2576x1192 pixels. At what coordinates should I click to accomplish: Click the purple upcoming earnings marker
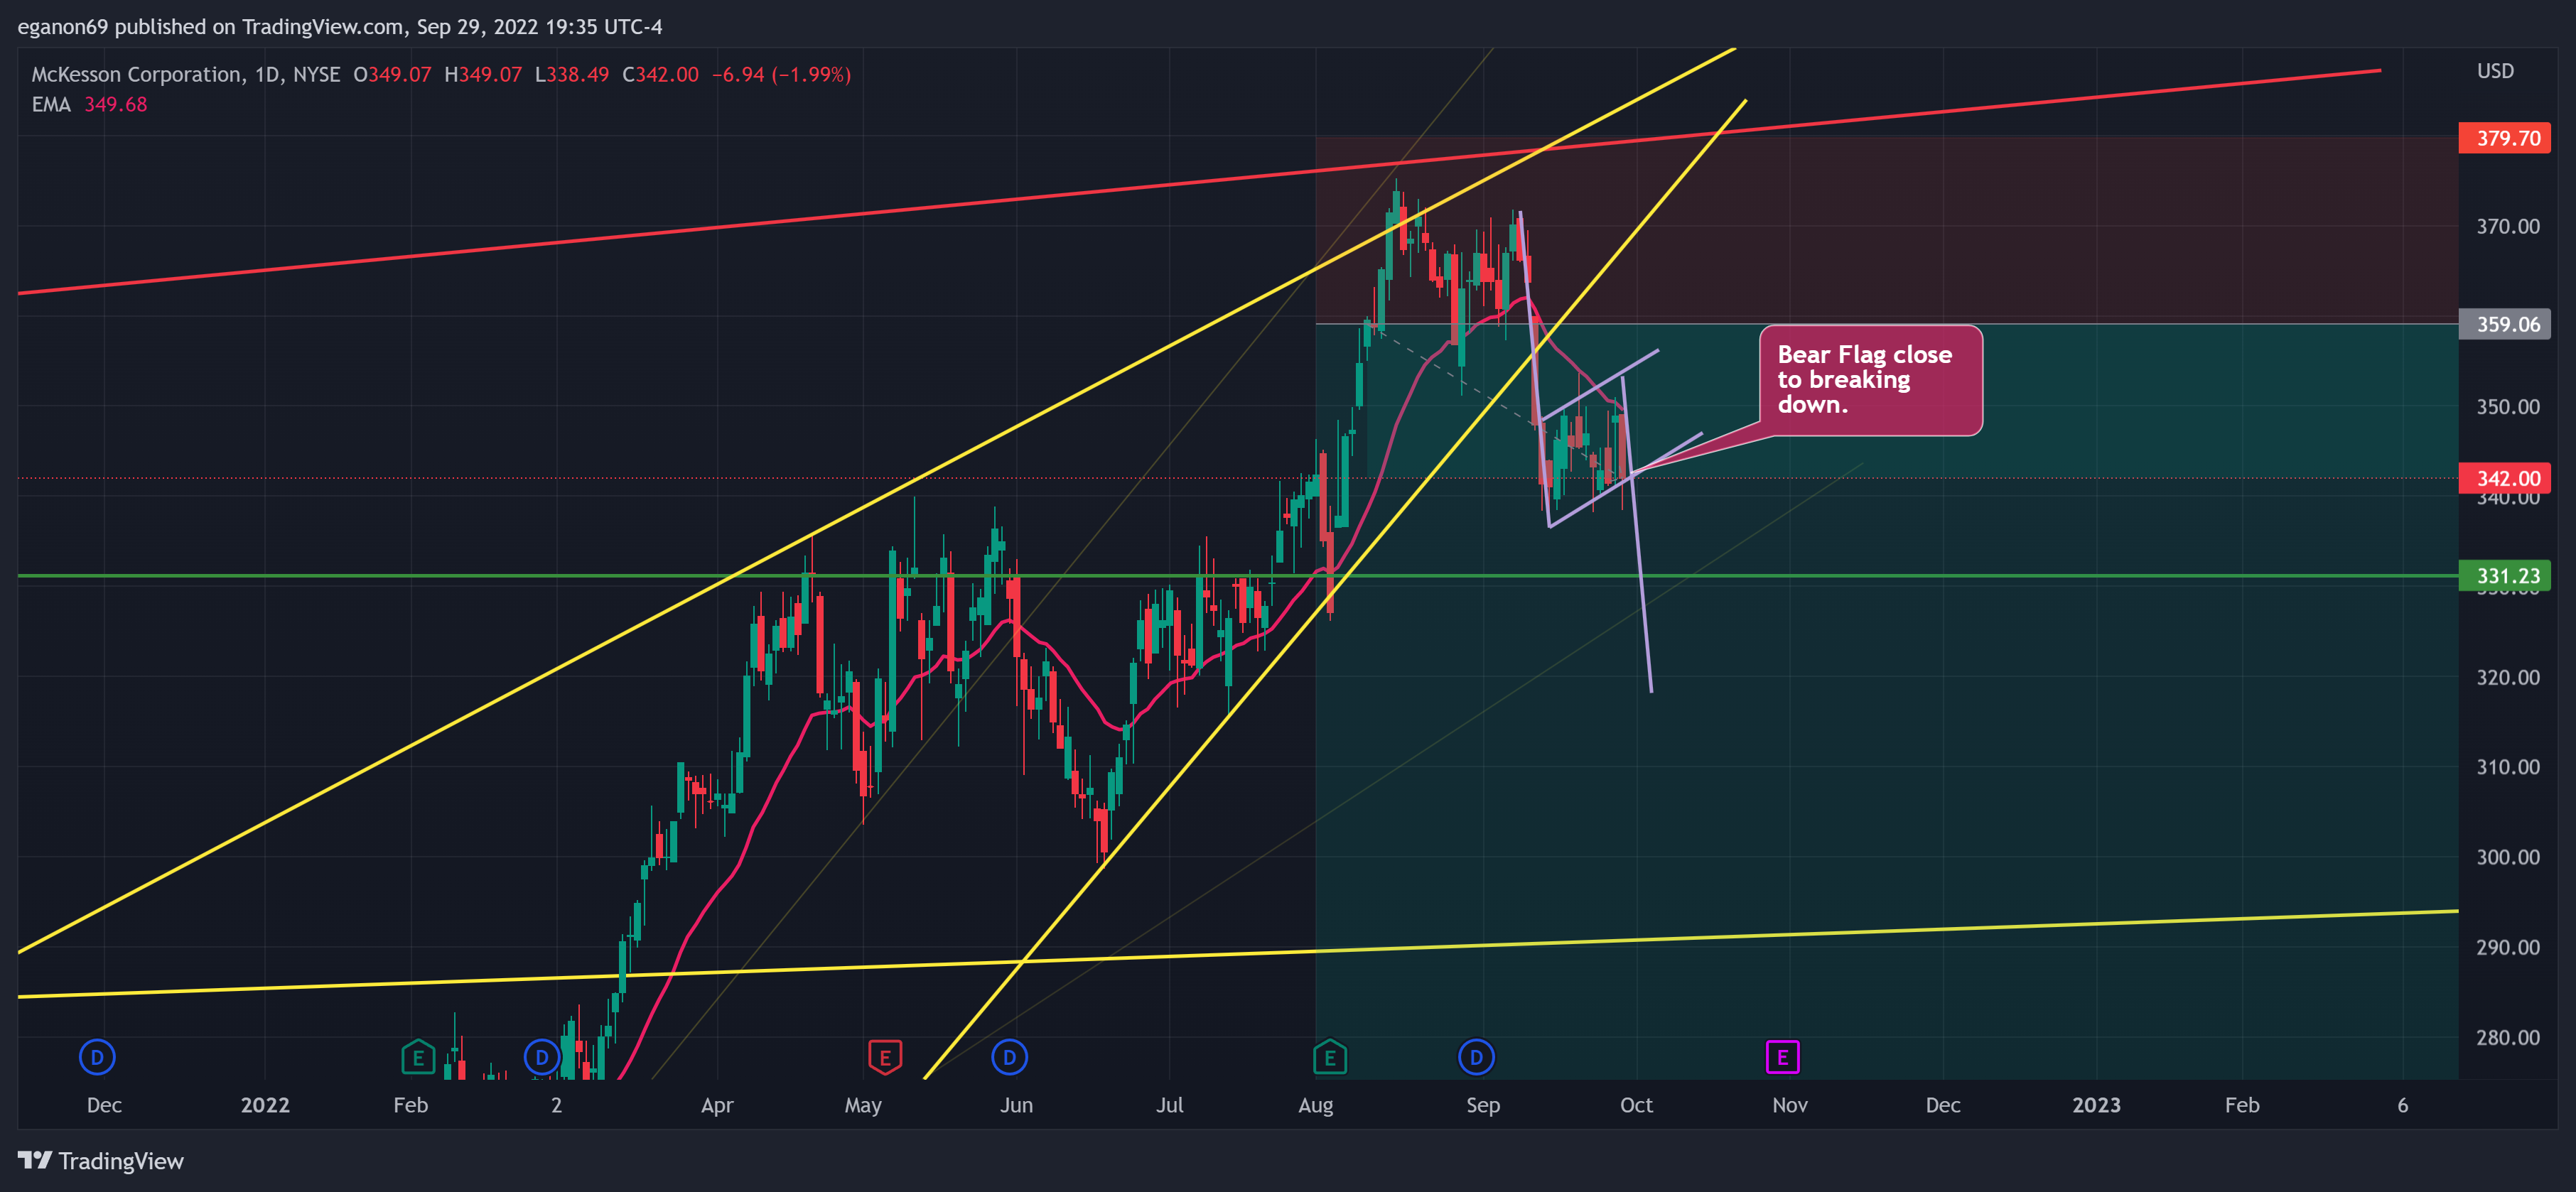pyautogui.click(x=1782, y=1057)
